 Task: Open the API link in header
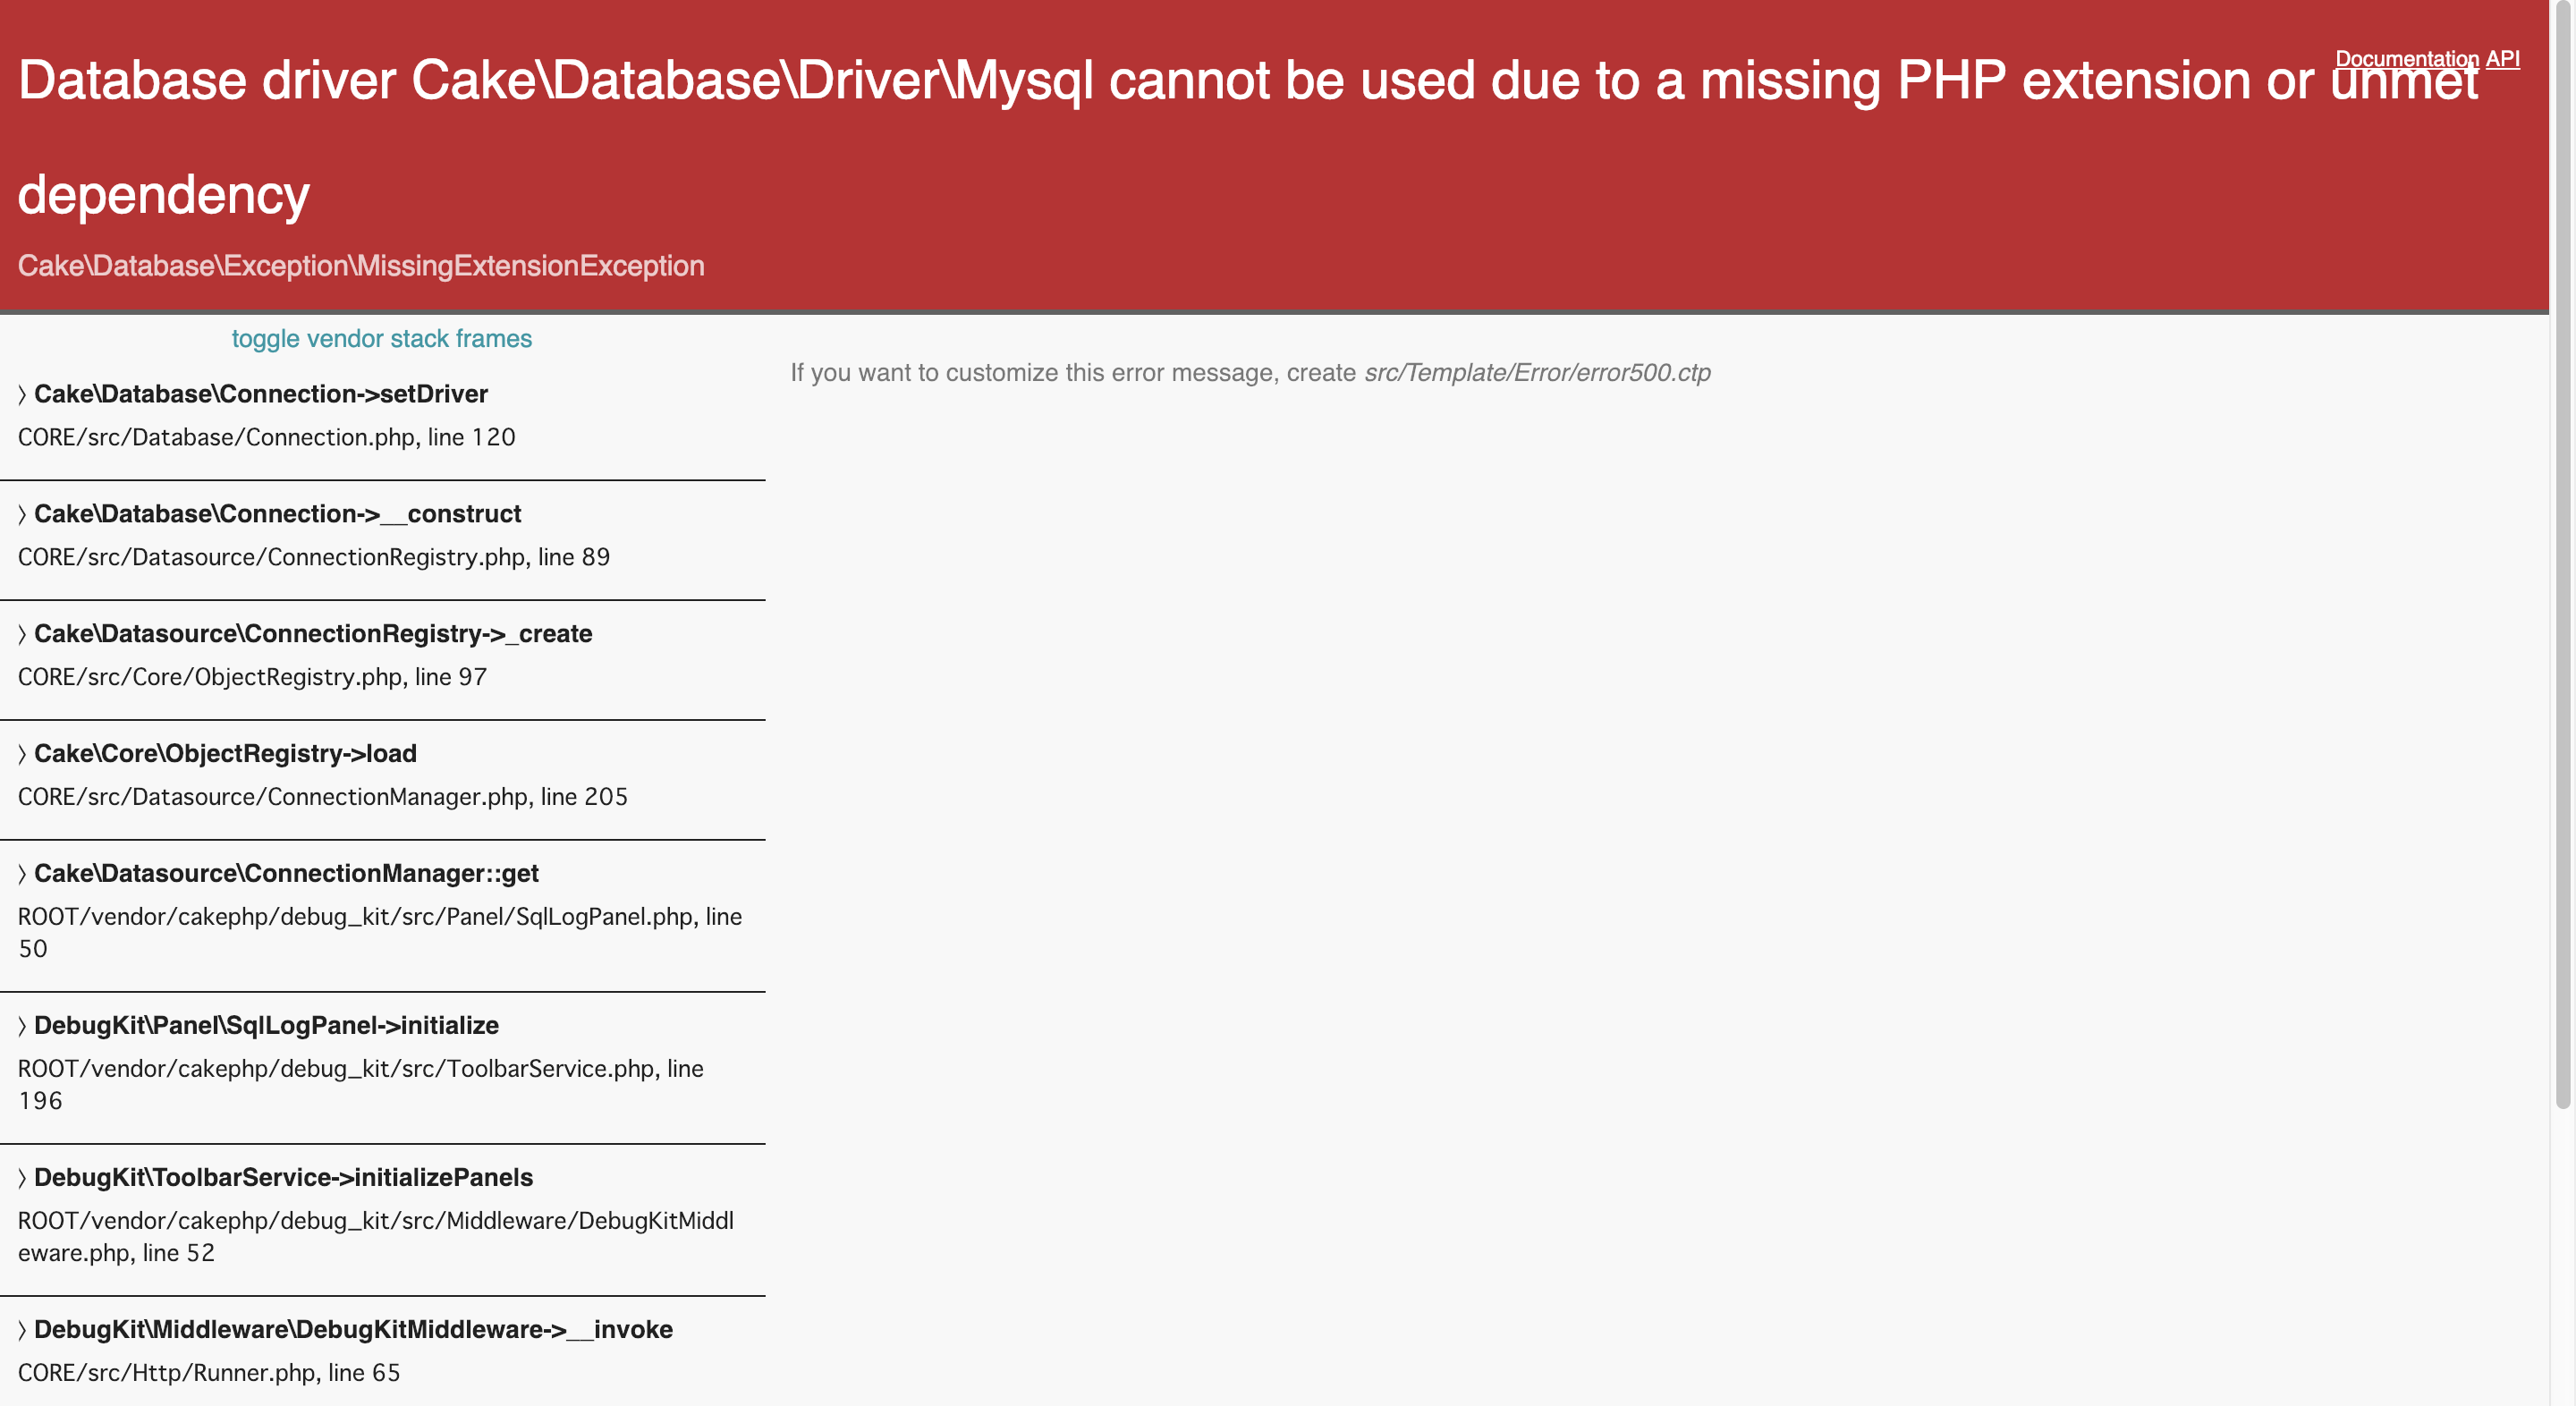2503,59
